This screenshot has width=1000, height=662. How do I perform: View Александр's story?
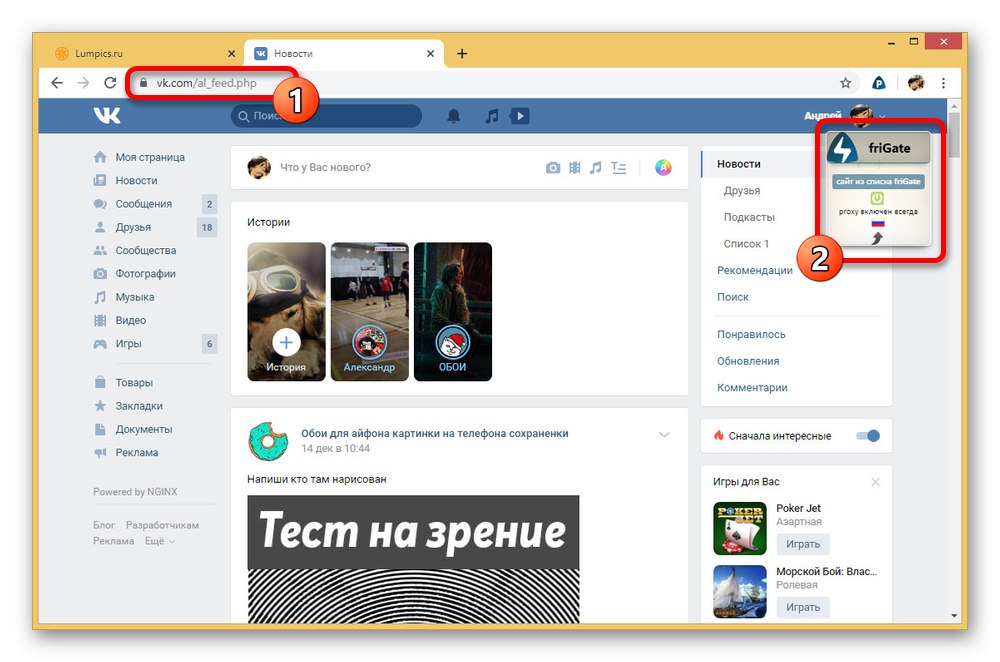point(369,312)
